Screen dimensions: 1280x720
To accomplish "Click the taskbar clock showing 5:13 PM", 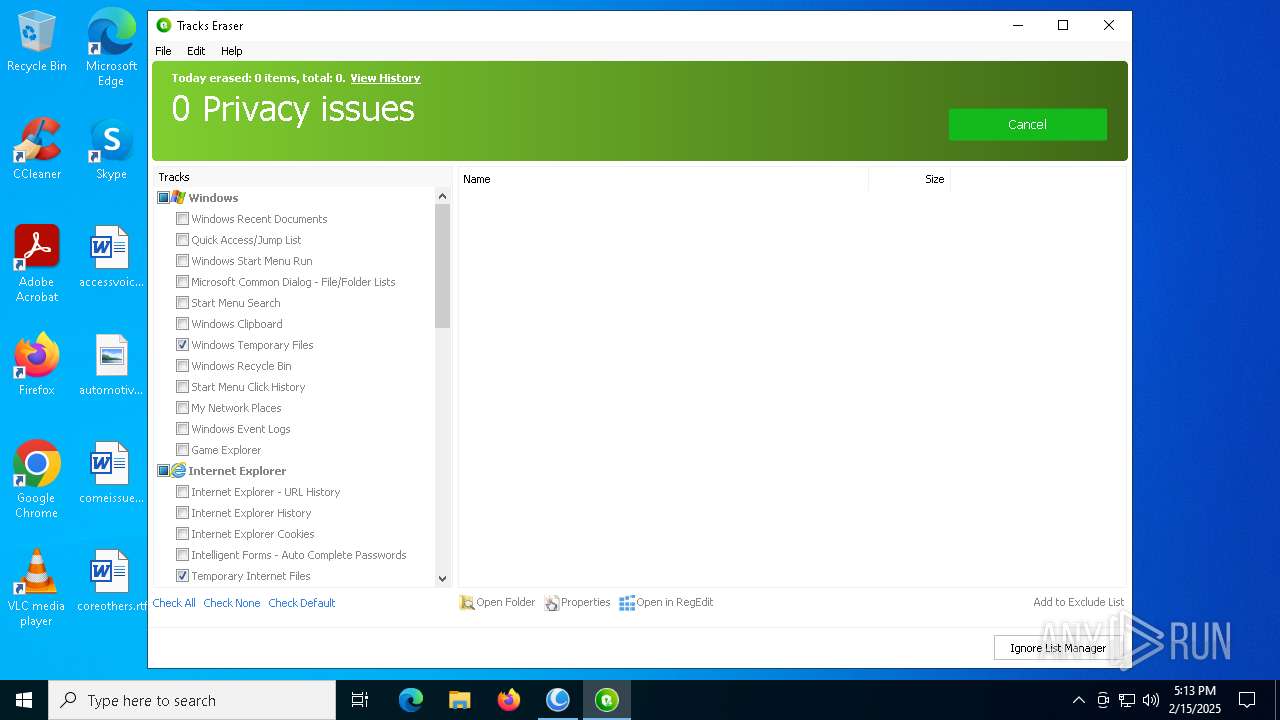I will [1197, 700].
